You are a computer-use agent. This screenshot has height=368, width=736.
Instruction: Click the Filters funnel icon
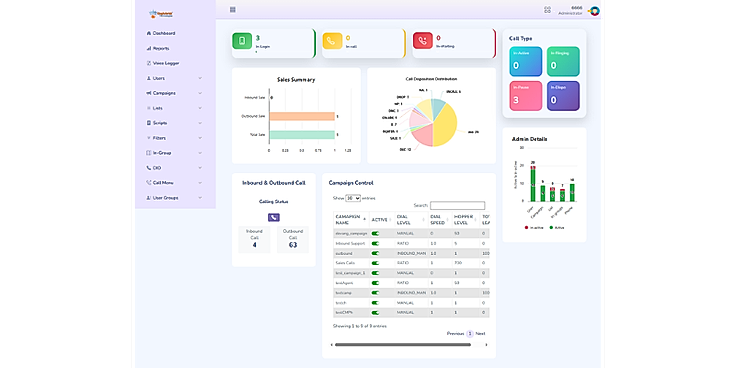click(149, 138)
